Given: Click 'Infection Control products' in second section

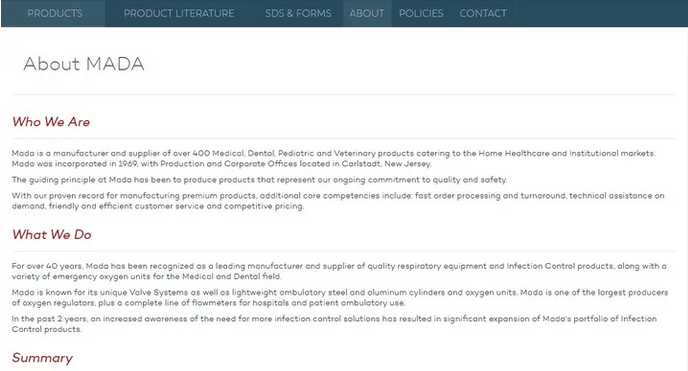Looking at the screenshot, I should [x=560, y=266].
